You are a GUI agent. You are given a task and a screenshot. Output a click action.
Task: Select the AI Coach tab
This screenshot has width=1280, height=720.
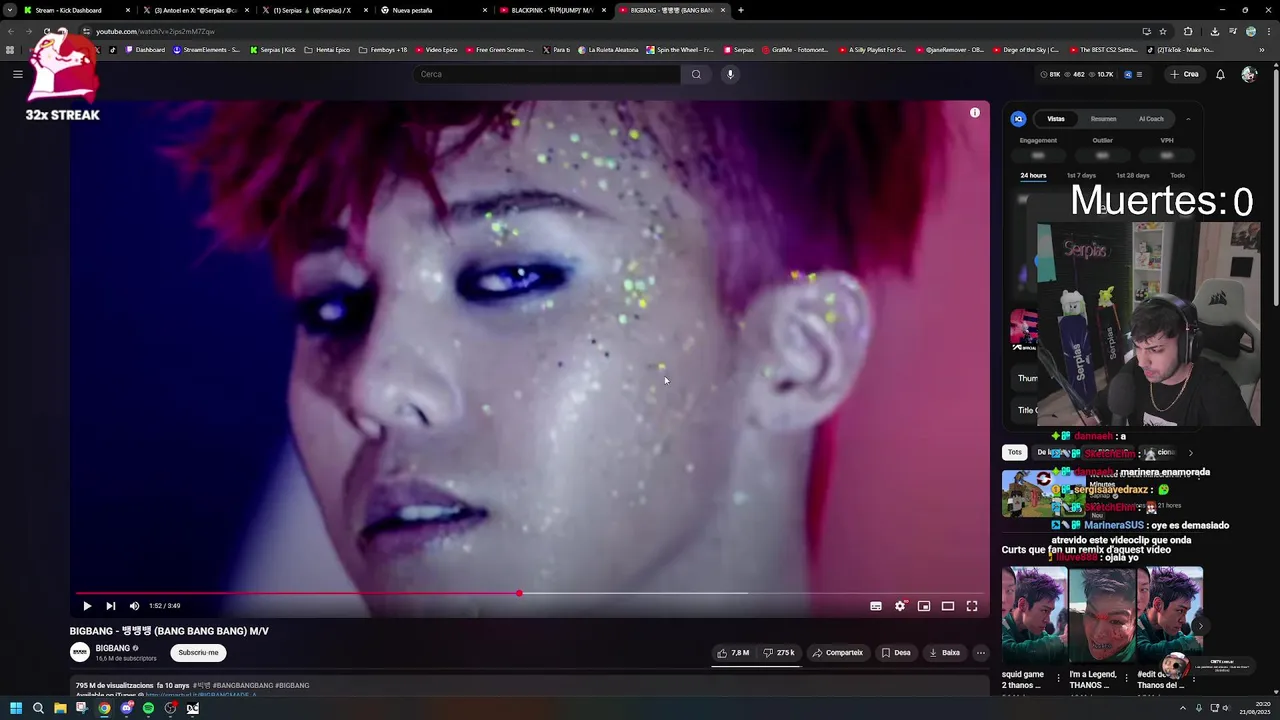(x=1151, y=119)
